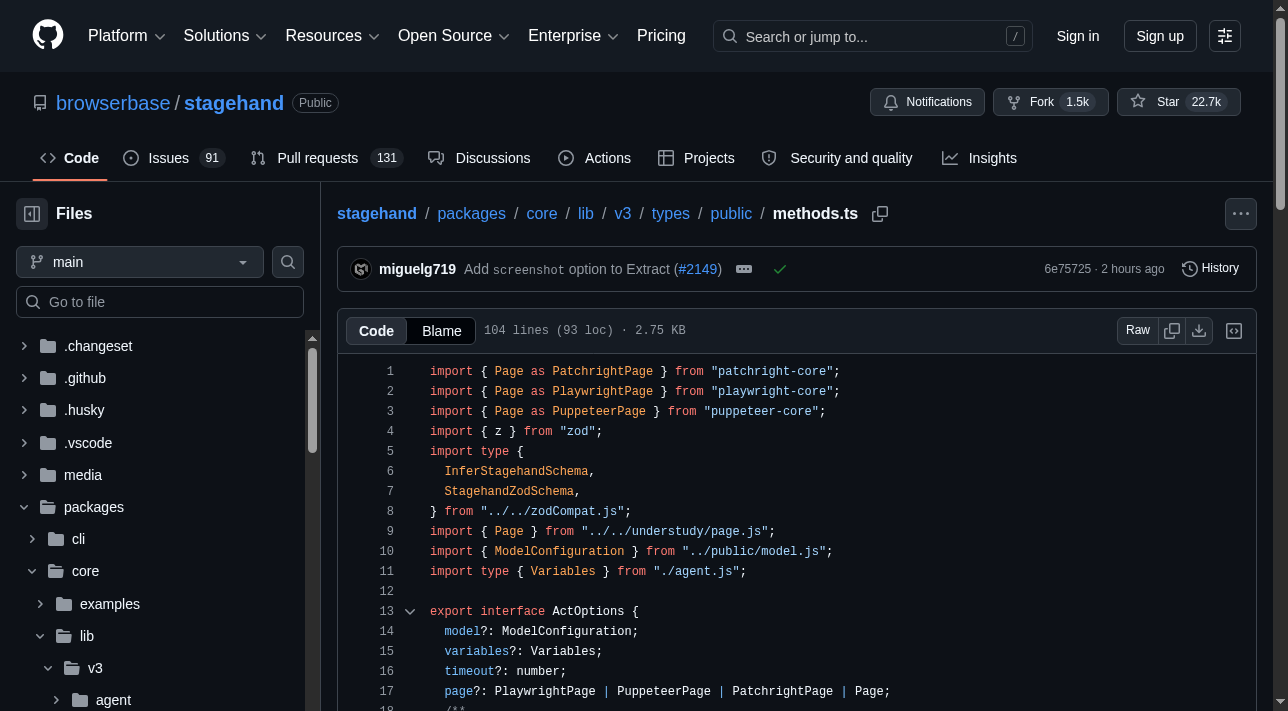Open the Platform menu
1288x711 pixels.
pyautogui.click(x=126, y=36)
